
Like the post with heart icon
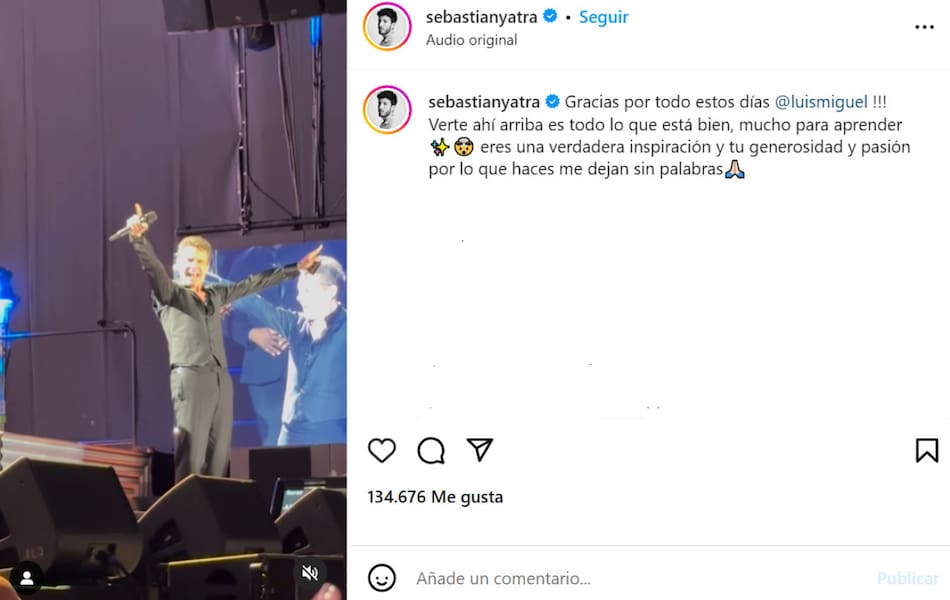click(382, 450)
